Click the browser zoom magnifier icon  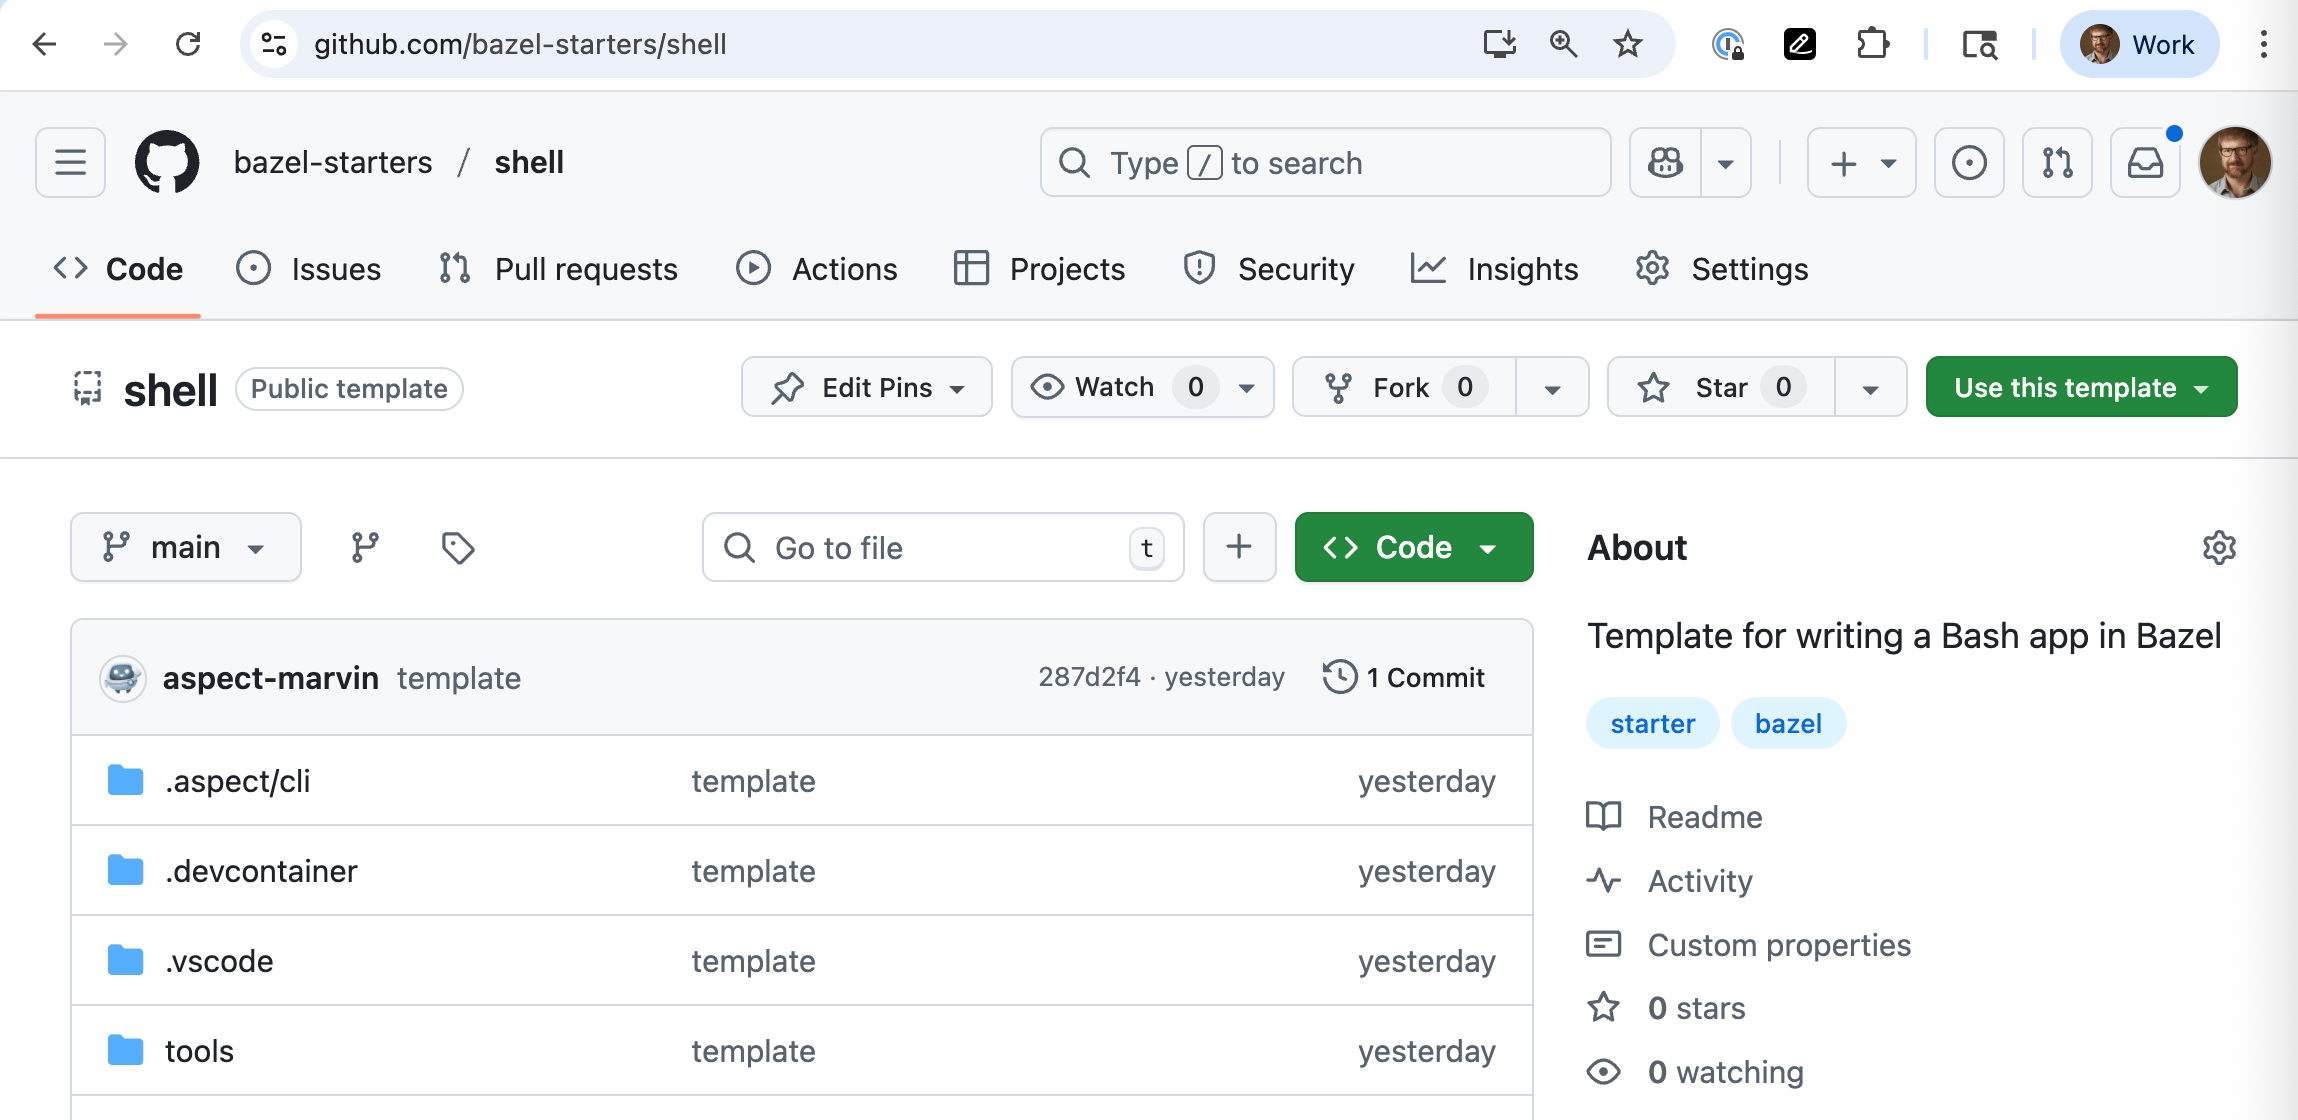[1563, 44]
